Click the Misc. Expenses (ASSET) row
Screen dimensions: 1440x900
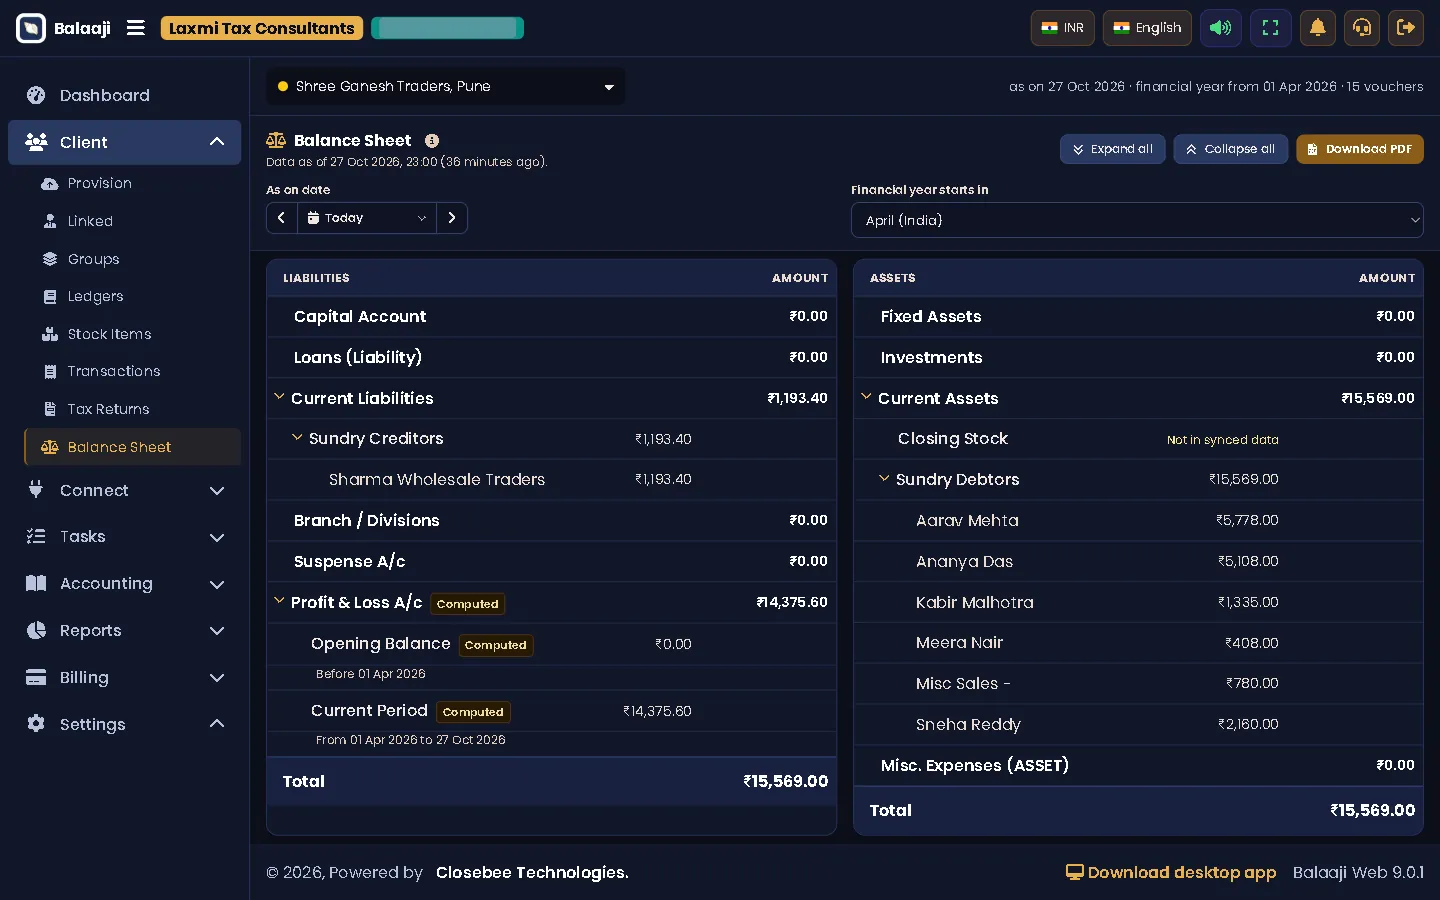[x=1138, y=765]
